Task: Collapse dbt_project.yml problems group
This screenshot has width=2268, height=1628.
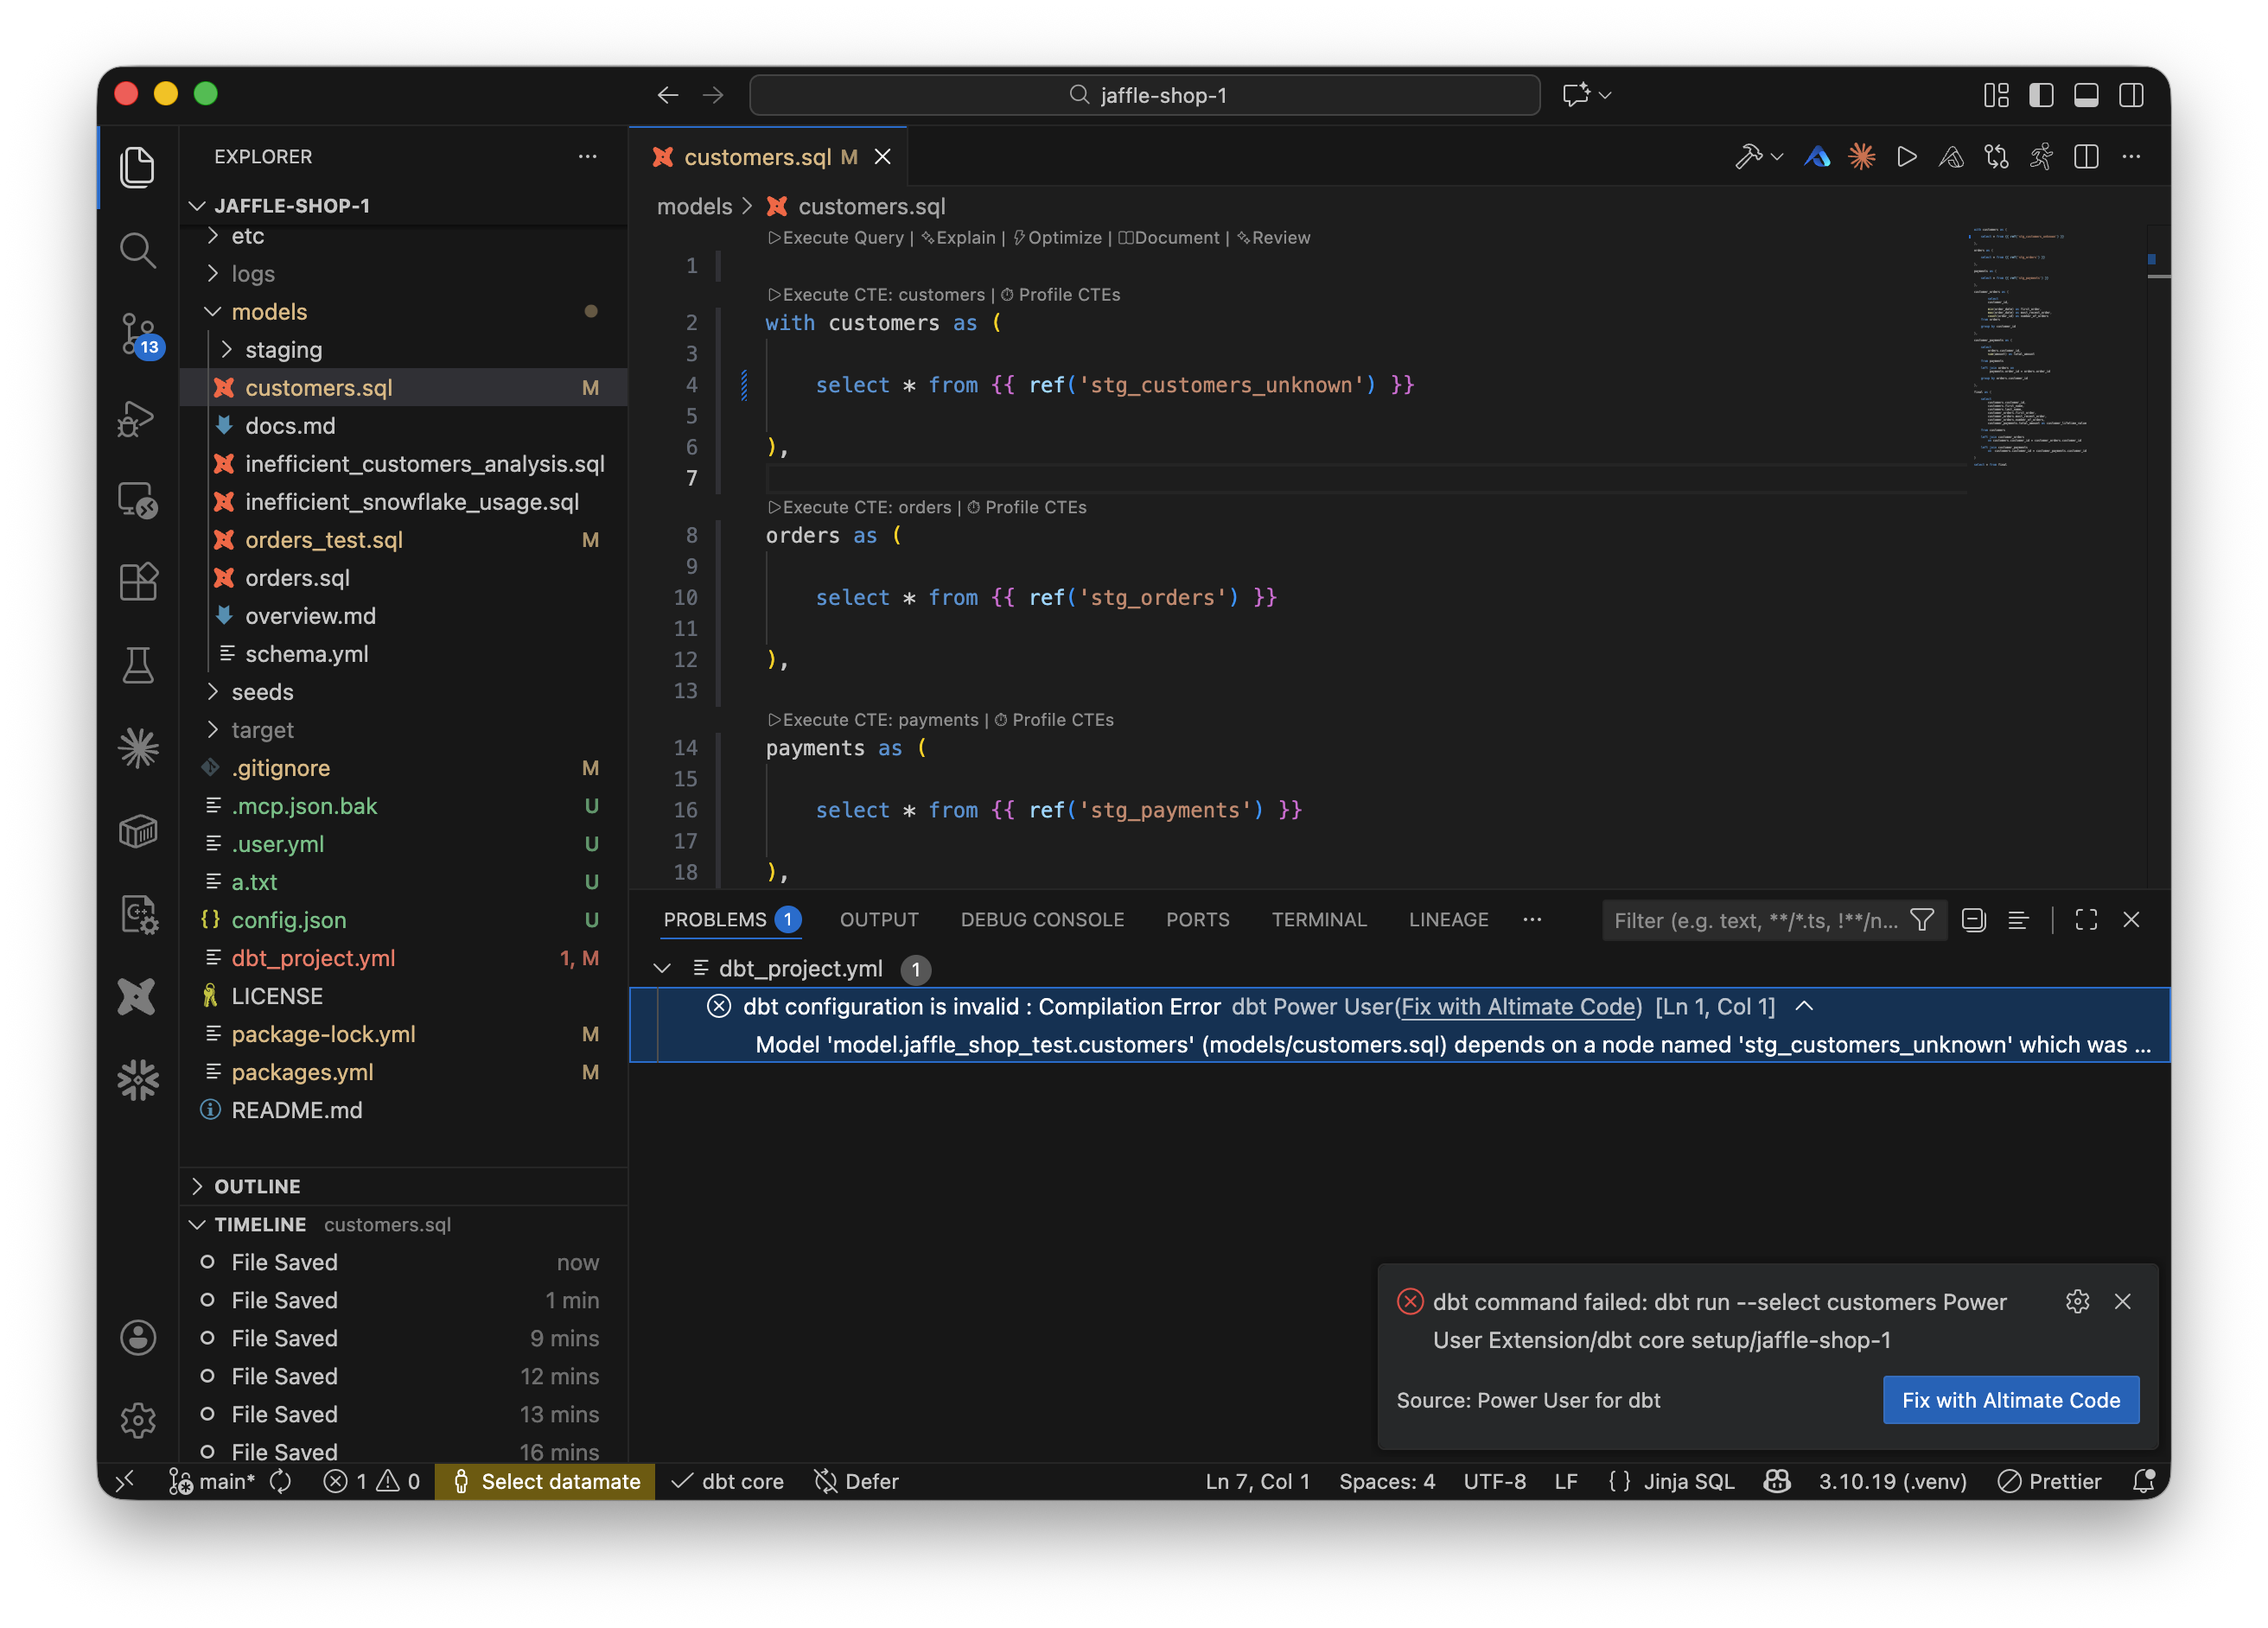Action: click(x=662, y=968)
